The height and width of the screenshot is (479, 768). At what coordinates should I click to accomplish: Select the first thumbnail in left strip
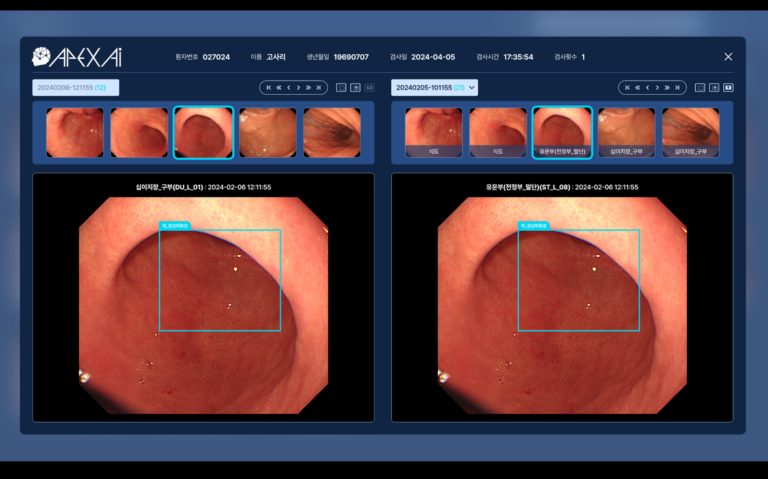75,133
